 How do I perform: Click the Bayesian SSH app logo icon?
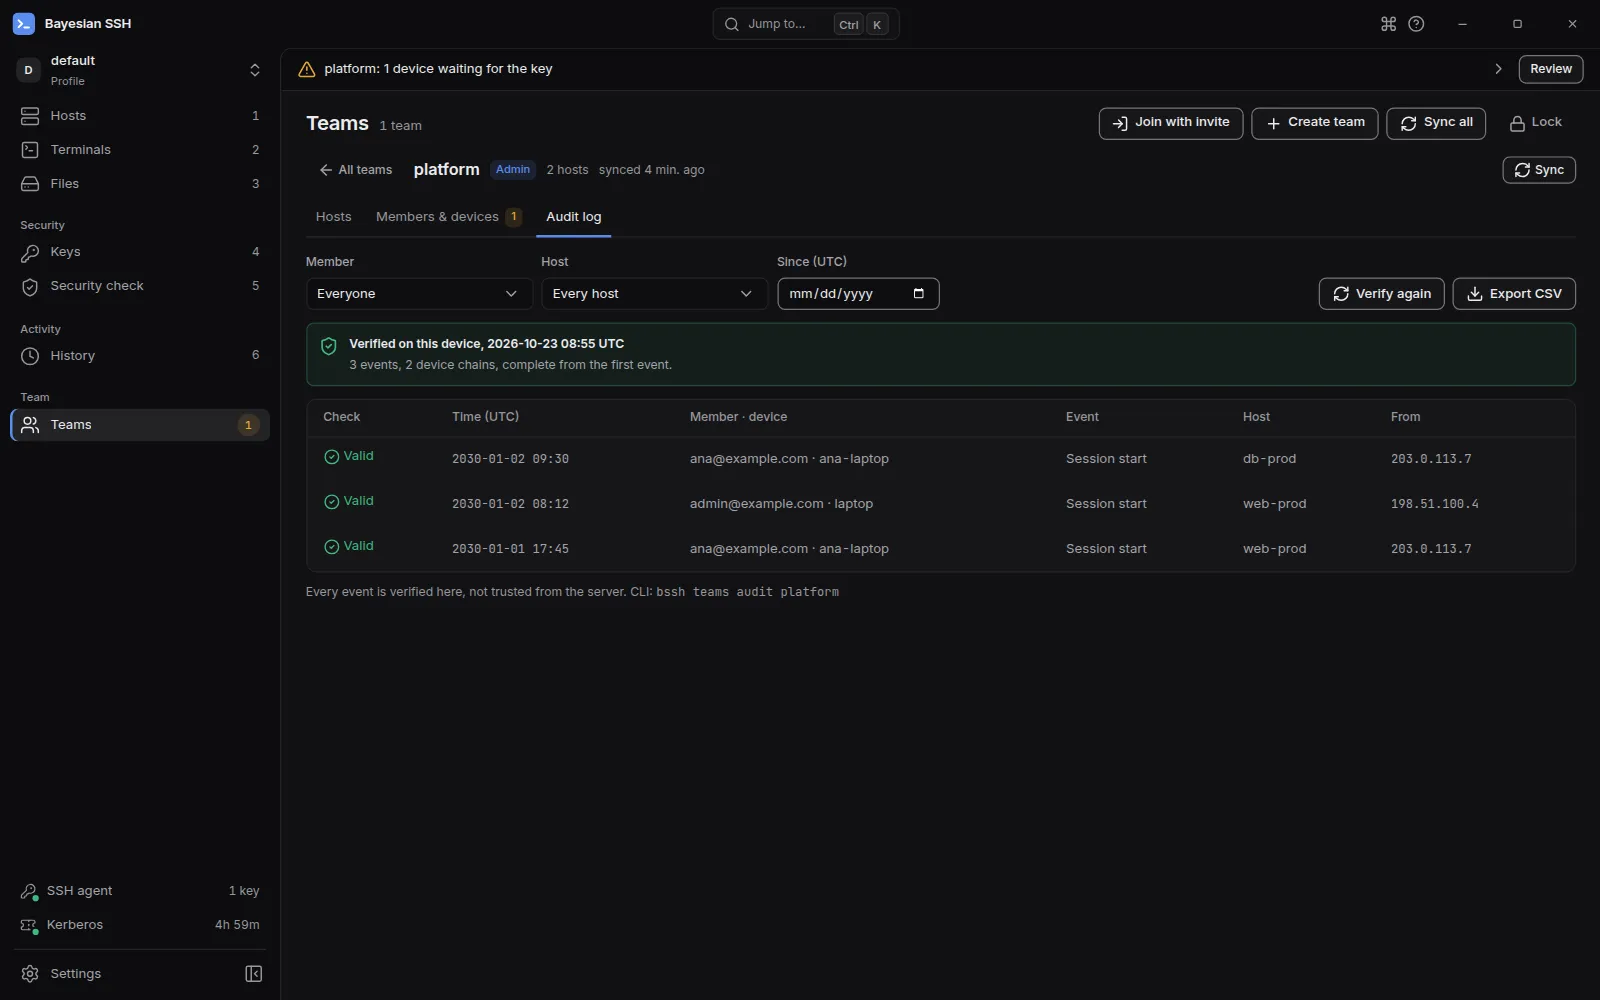24,24
